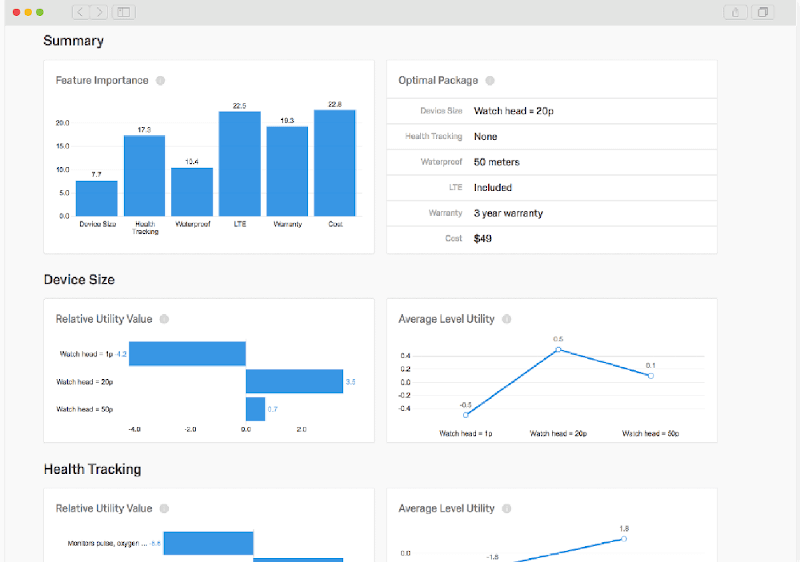Click the browser back arrow button
Viewport: 800px width, 562px height.
(x=80, y=12)
